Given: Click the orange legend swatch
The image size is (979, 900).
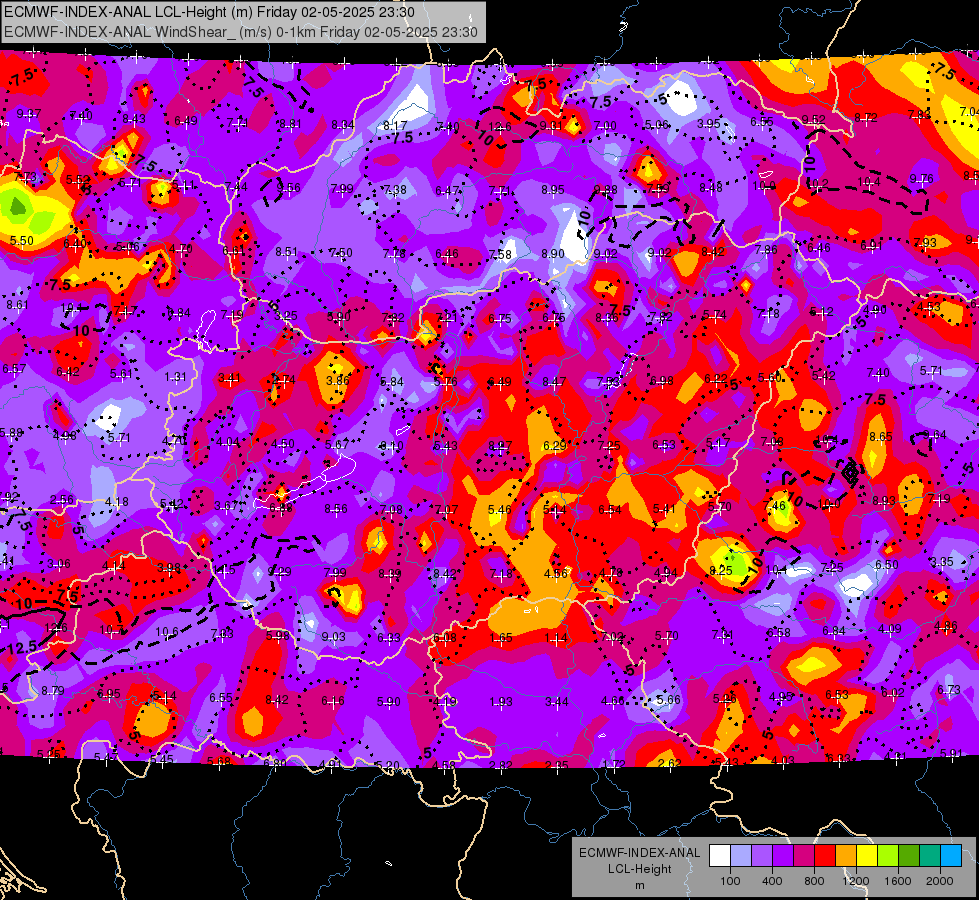Looking at the screenshot, I should pos(846,856).
